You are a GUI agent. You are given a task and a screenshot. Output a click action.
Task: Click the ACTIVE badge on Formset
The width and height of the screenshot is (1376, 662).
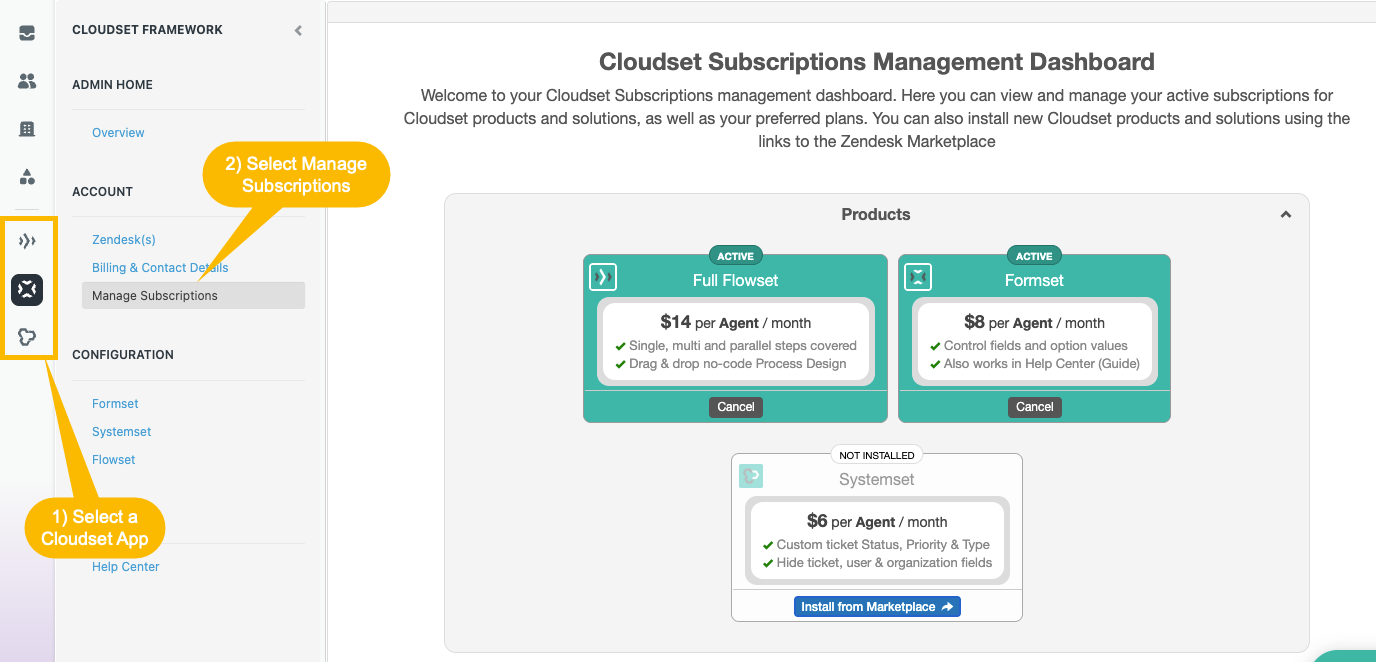click(1034, 256)
